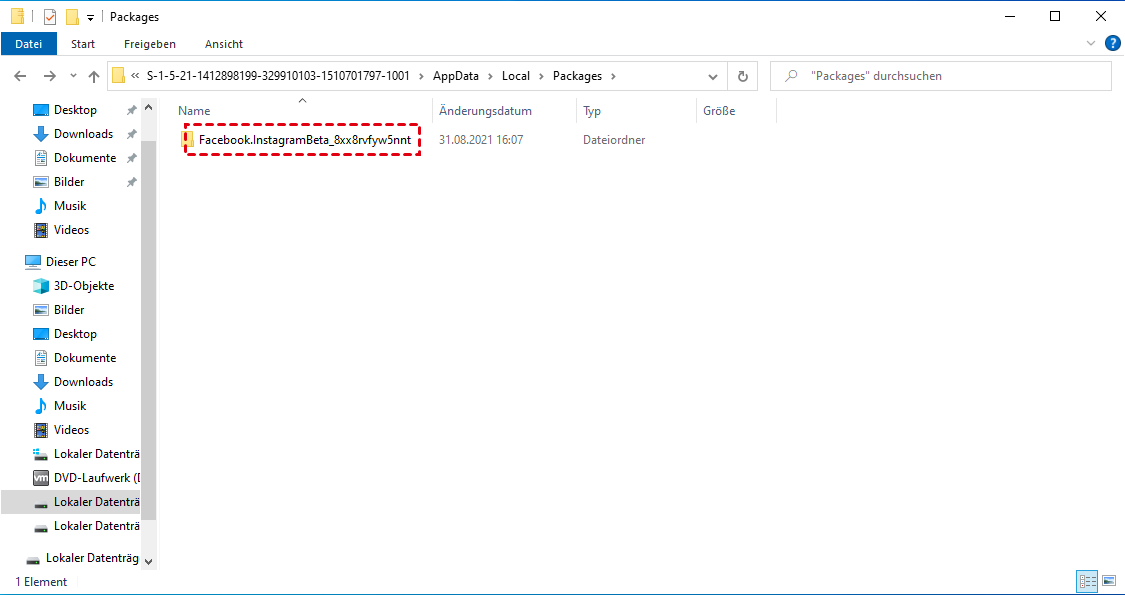Open the help question mark icon

pos(1112,43)
